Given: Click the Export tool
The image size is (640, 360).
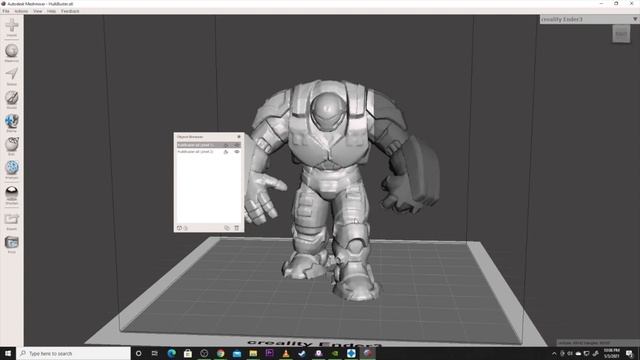Looking at the screenshot, I should (11, 221).
